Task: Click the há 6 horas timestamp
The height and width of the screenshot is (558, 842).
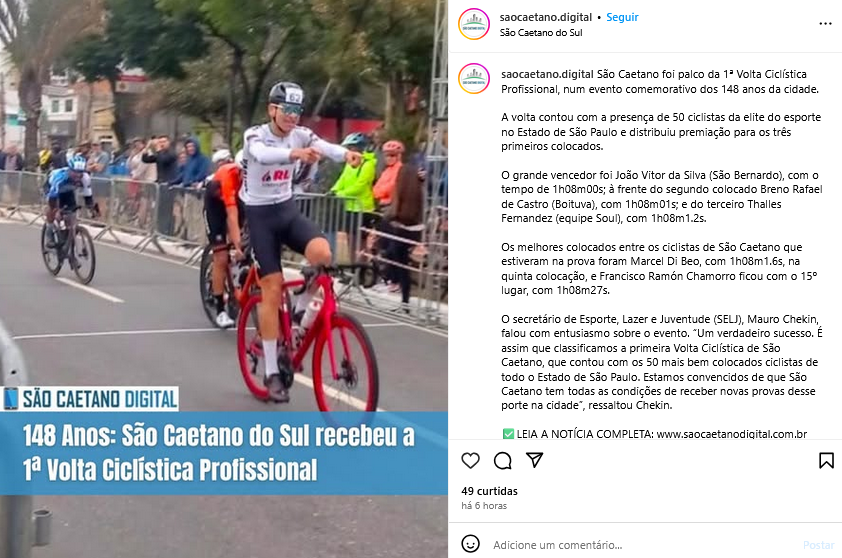Action: (x=484, y=505)
